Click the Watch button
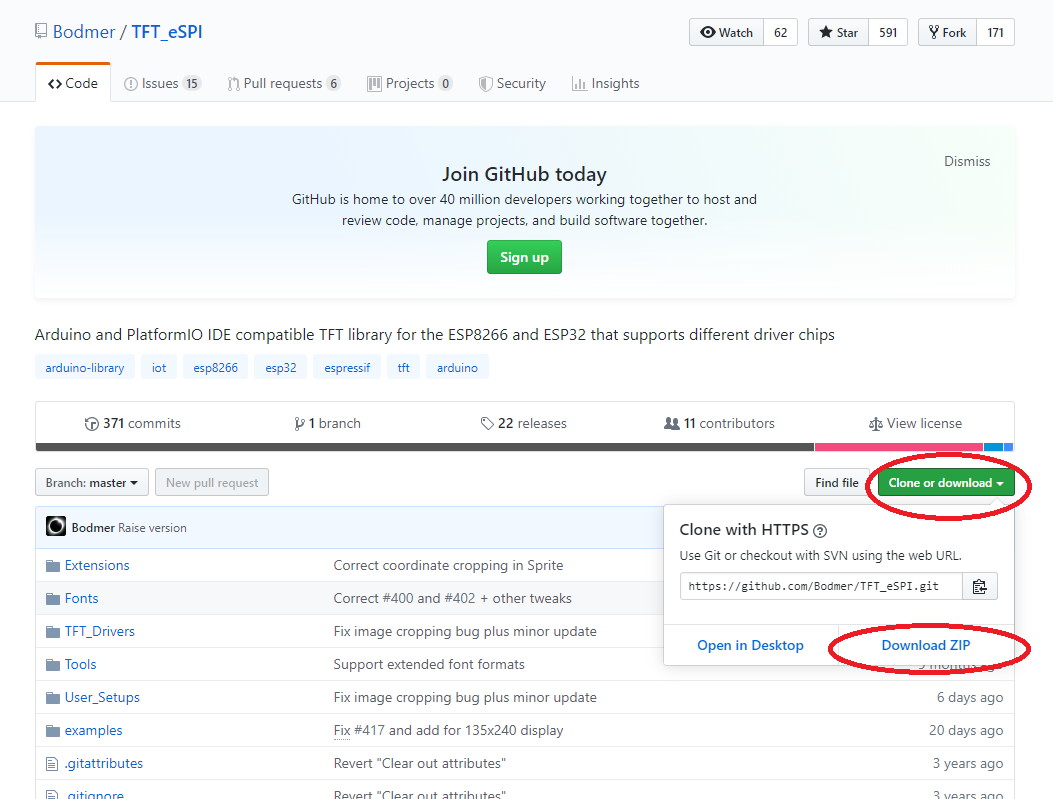The image size is (1053, 799). coord(727,32)
